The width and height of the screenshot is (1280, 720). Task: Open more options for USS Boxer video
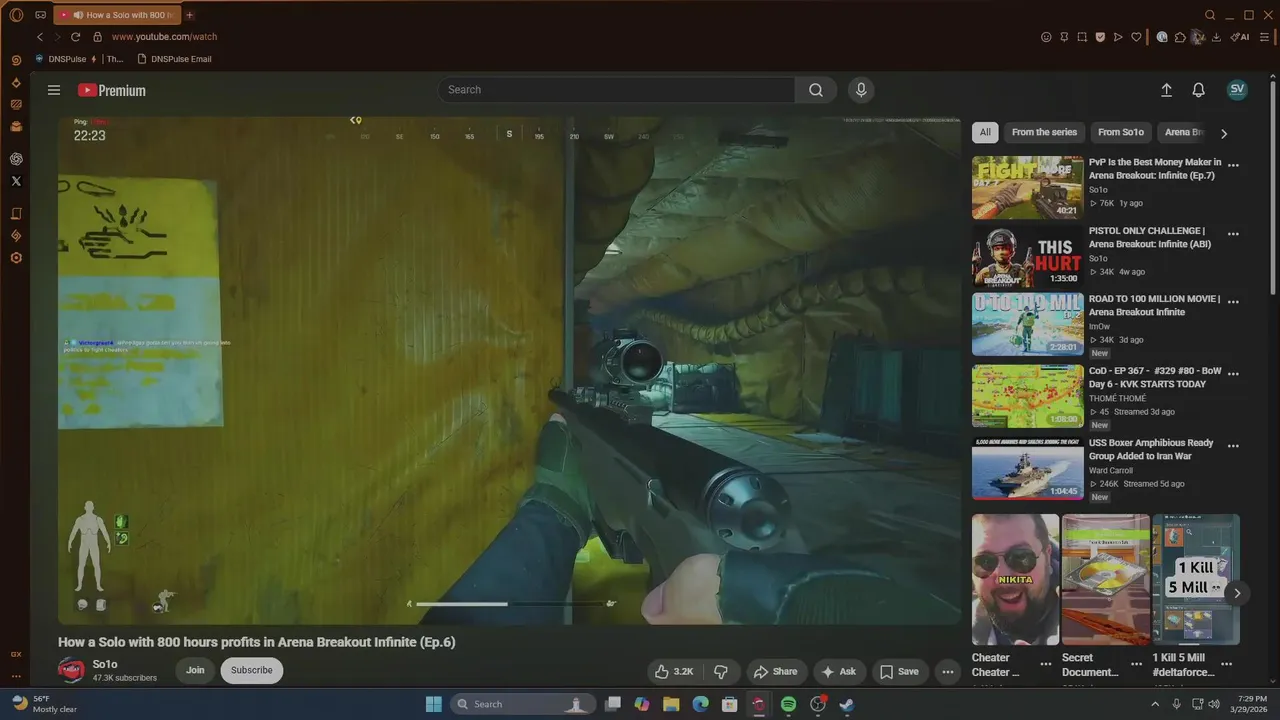(1233, 446)
